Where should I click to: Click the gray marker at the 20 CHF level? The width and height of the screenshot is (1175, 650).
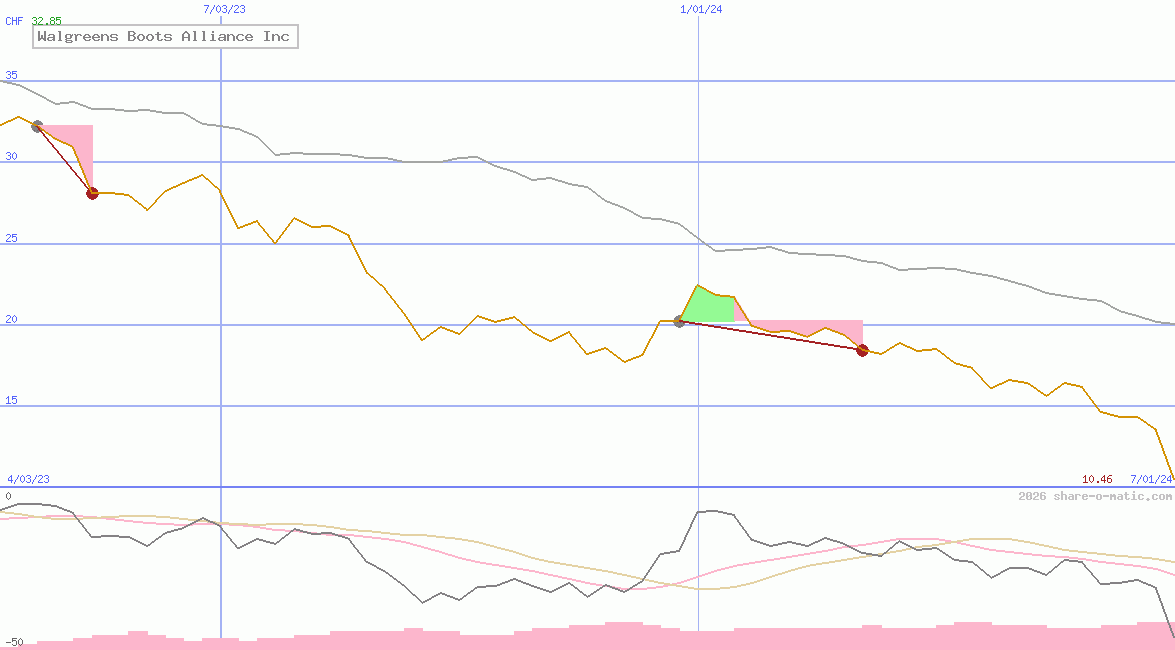coord(679,322)
